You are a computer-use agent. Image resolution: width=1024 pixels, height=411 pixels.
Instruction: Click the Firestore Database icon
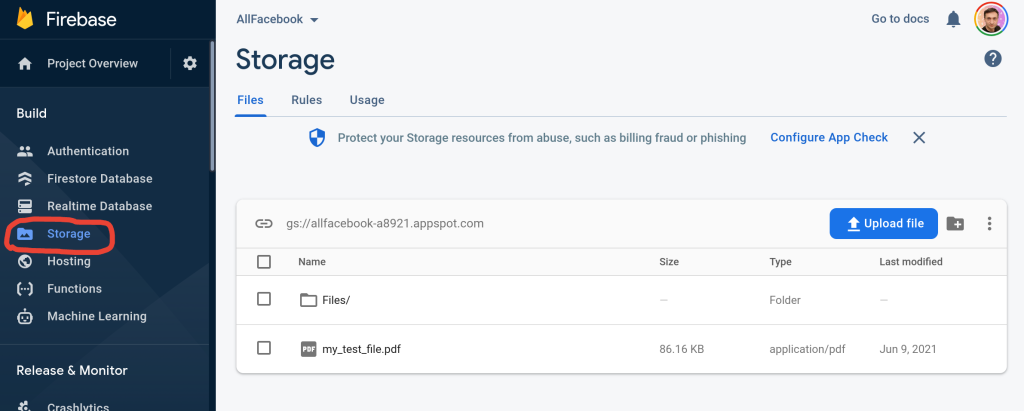coord(25,178)
